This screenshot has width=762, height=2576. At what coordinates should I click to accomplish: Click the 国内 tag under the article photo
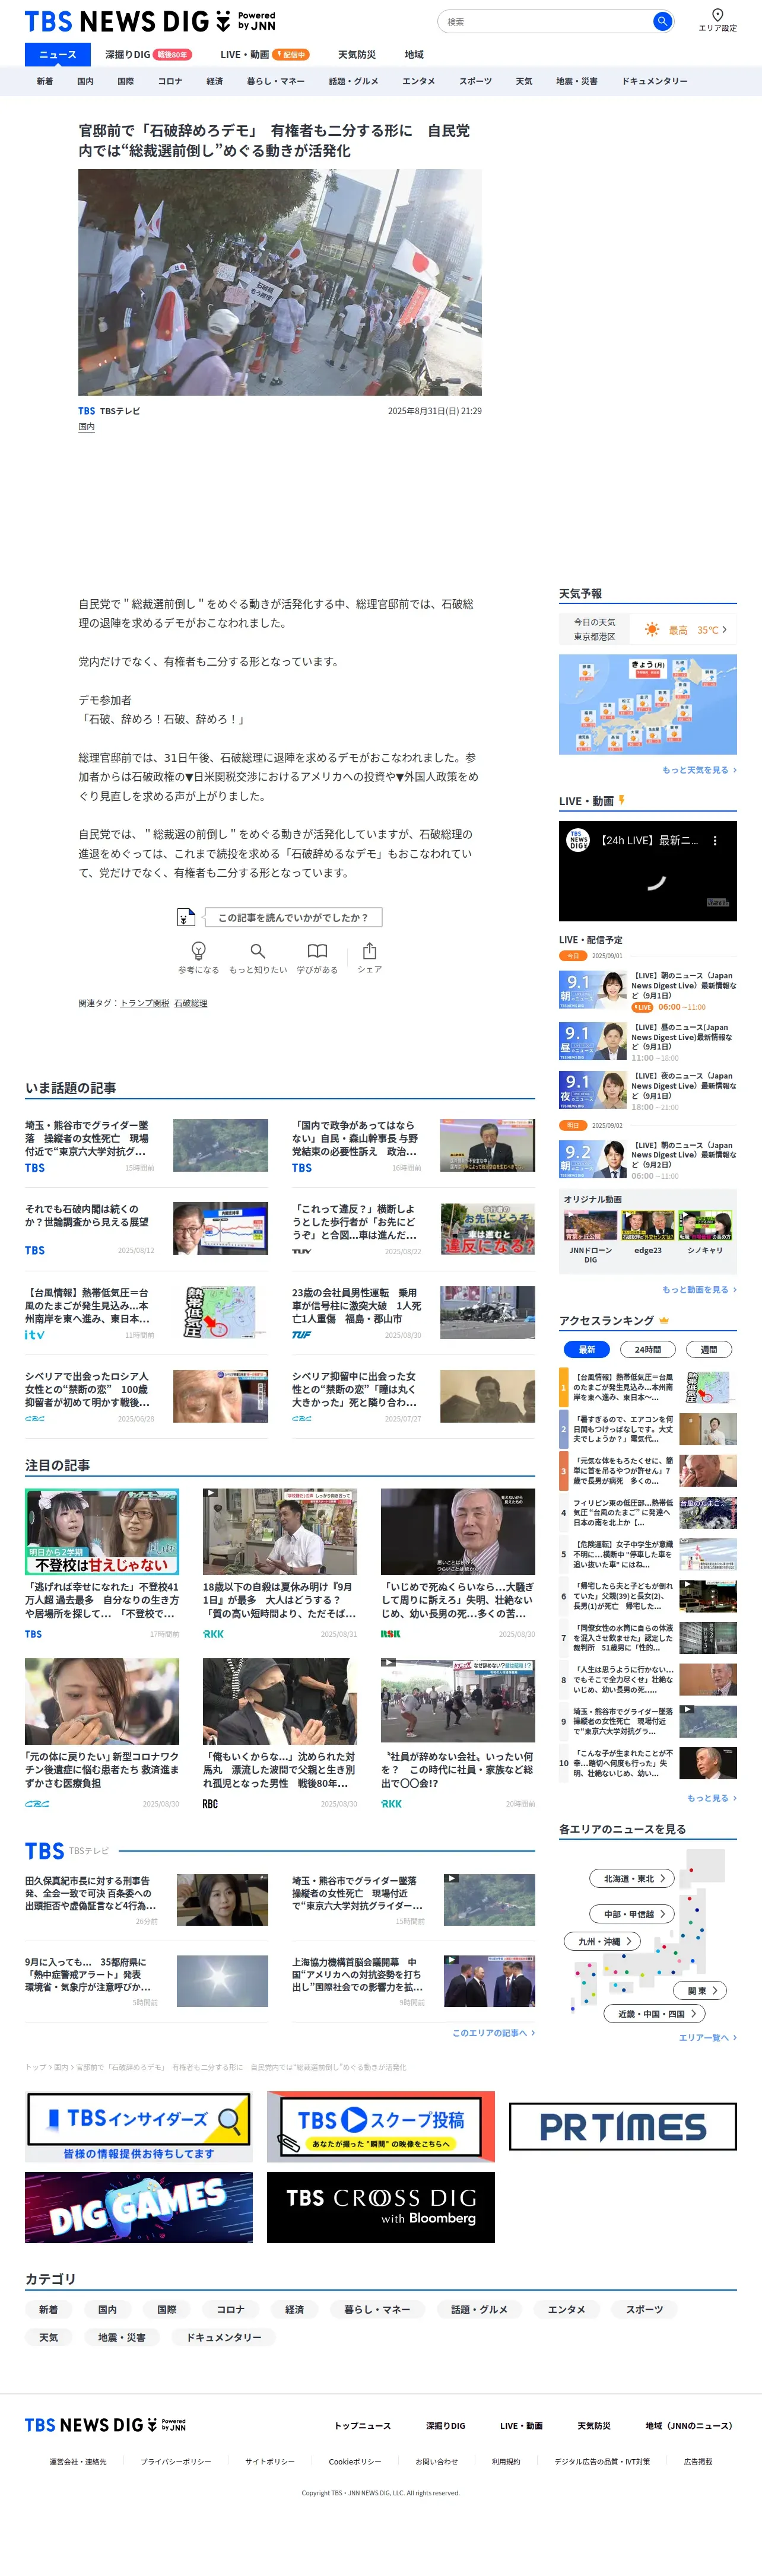click(x=86, y=427)
